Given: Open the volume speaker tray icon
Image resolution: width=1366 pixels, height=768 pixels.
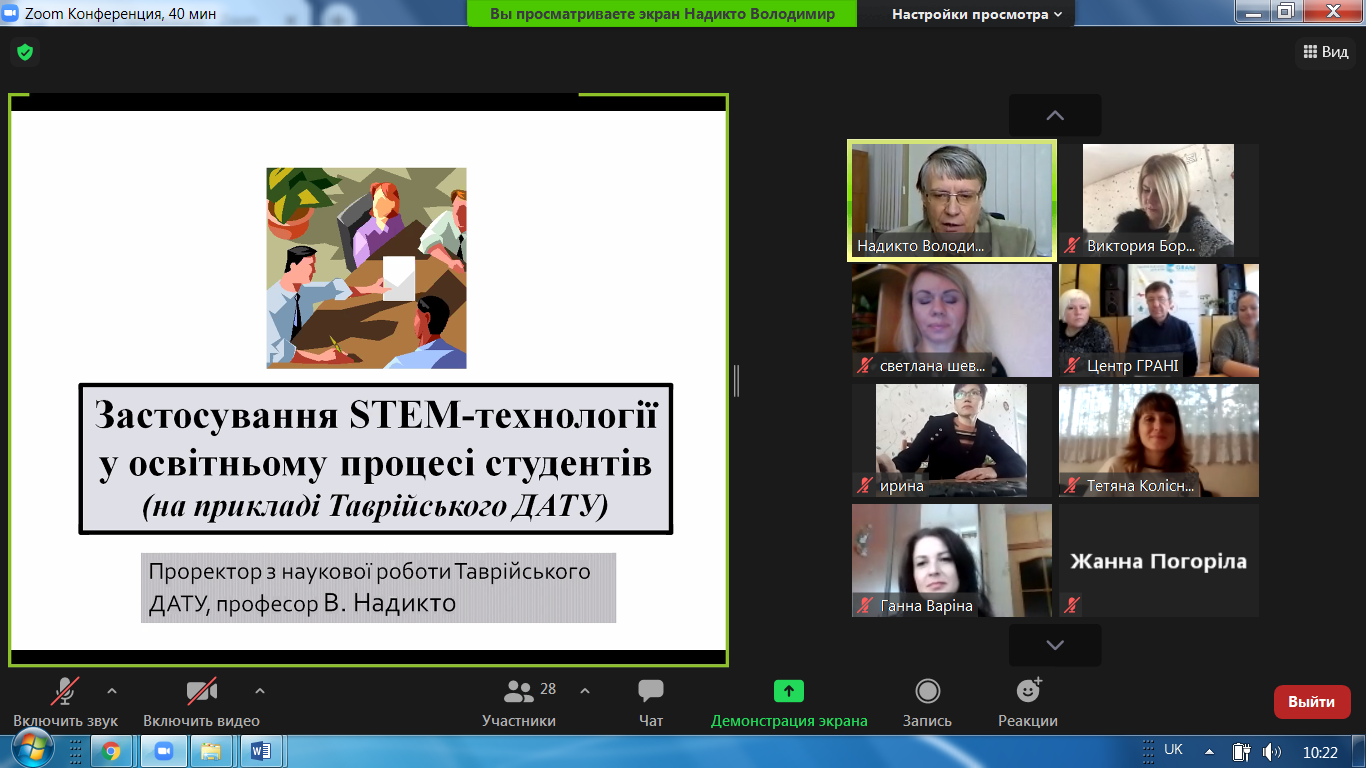Looking at the screenshot, I should [1272, 751].
